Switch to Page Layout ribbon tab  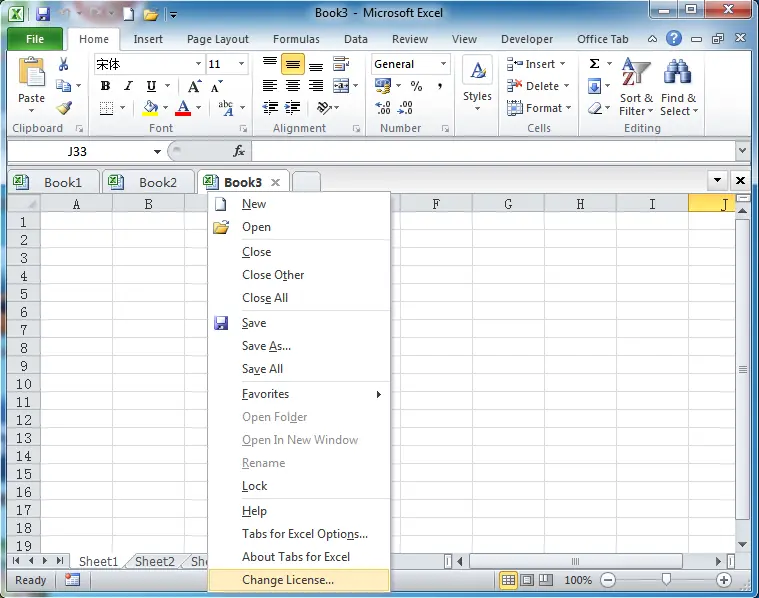[218, 39]
